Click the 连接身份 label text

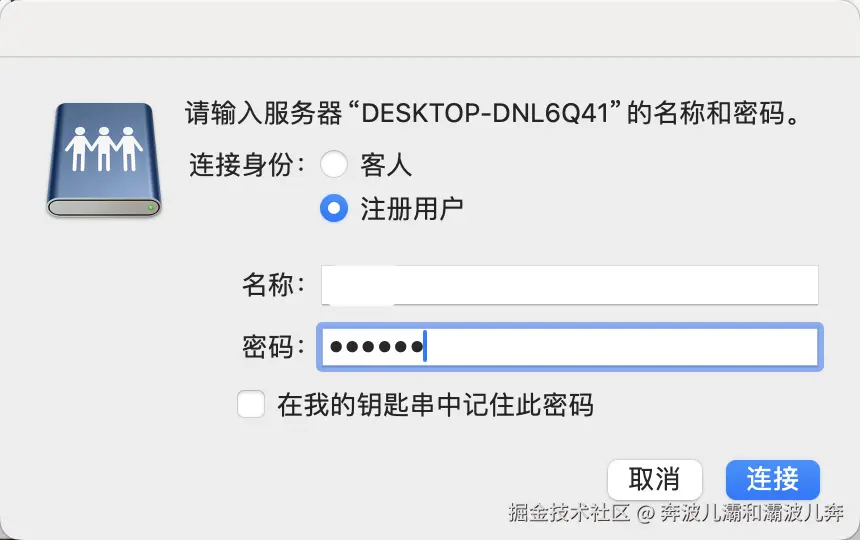[x=246, y=164]
